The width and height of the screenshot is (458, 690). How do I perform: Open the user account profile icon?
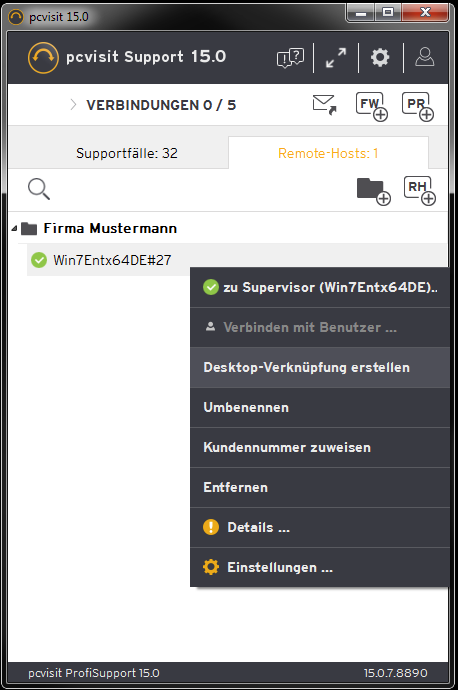click(425, 57)
